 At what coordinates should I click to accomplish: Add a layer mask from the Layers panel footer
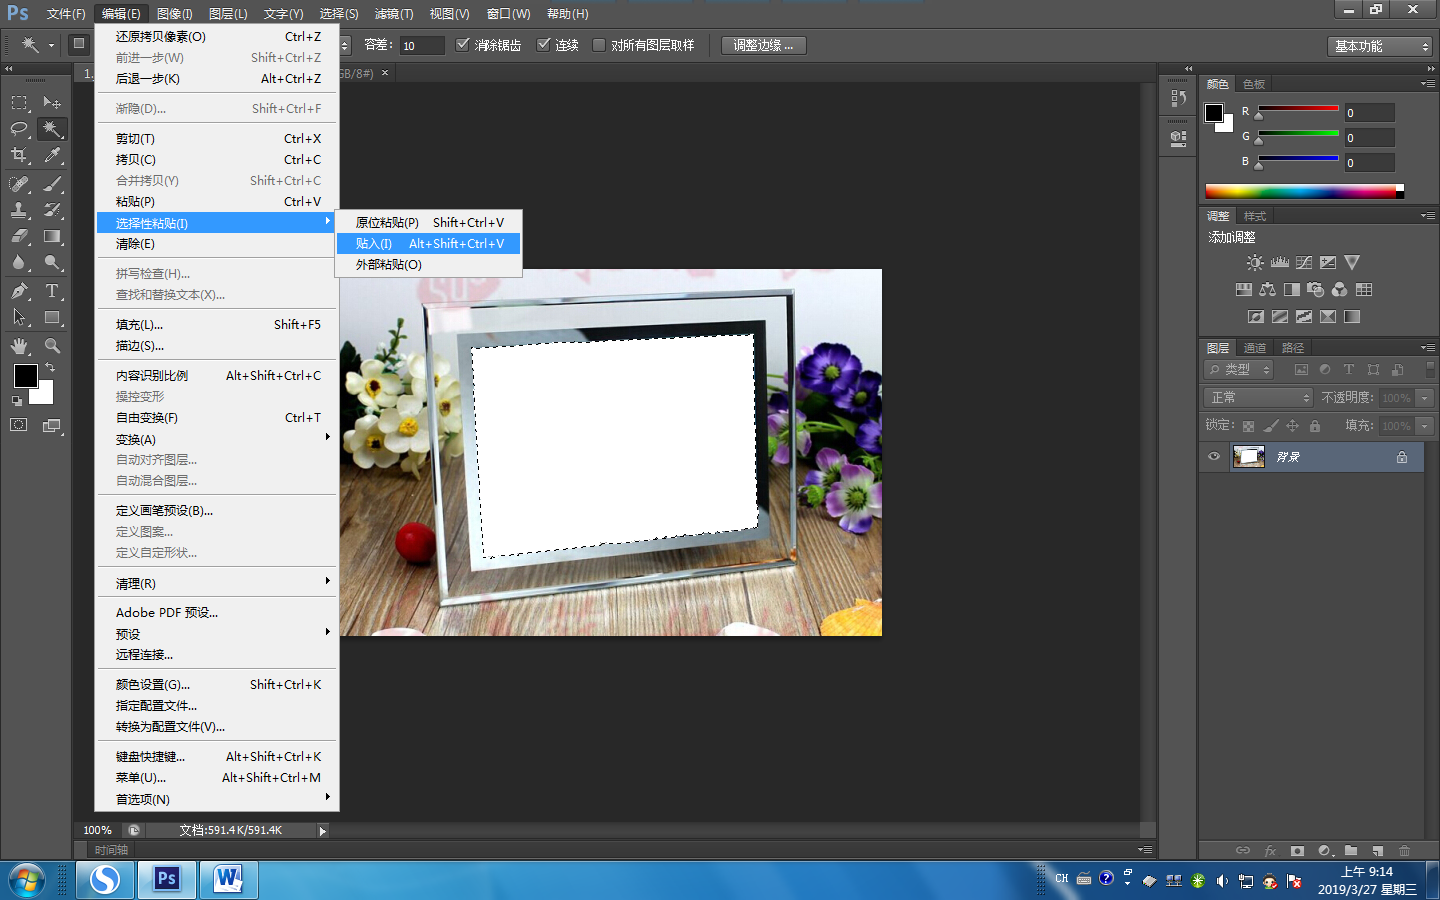[1297, 851]
